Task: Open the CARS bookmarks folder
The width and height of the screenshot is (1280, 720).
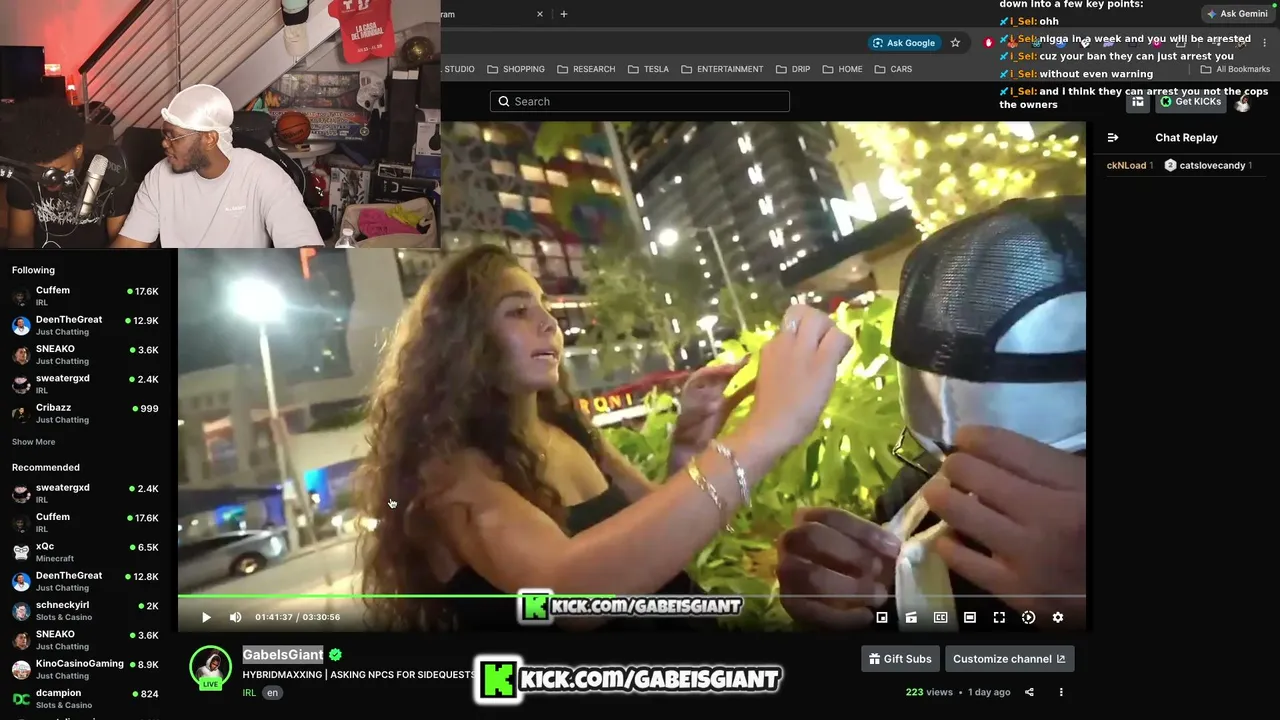Action: click(x=893, y=69)
